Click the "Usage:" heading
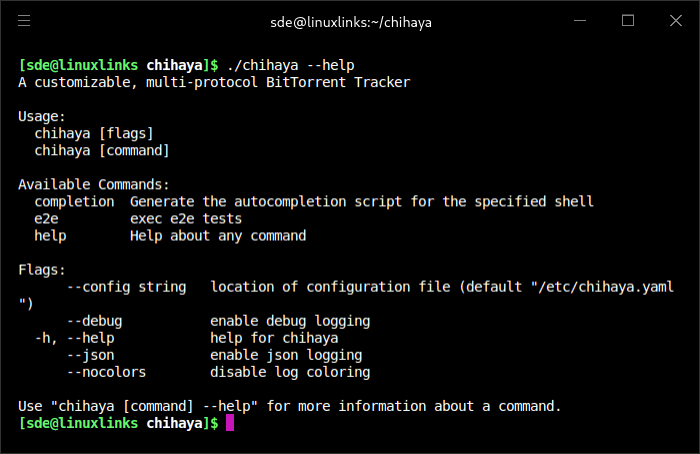 tap(42, 116)
